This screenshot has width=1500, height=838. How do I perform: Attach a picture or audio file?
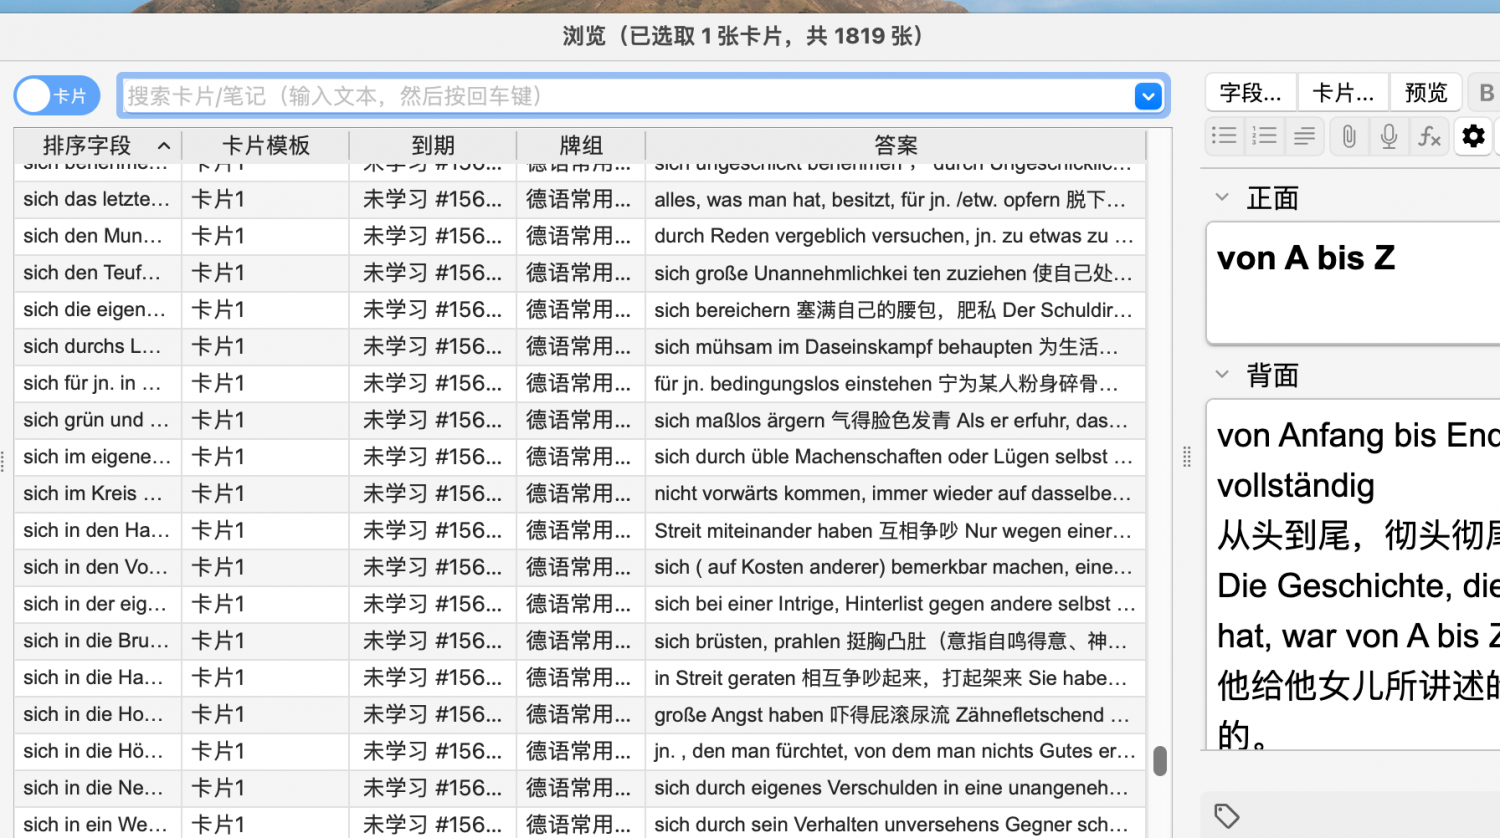[1349, 136]
